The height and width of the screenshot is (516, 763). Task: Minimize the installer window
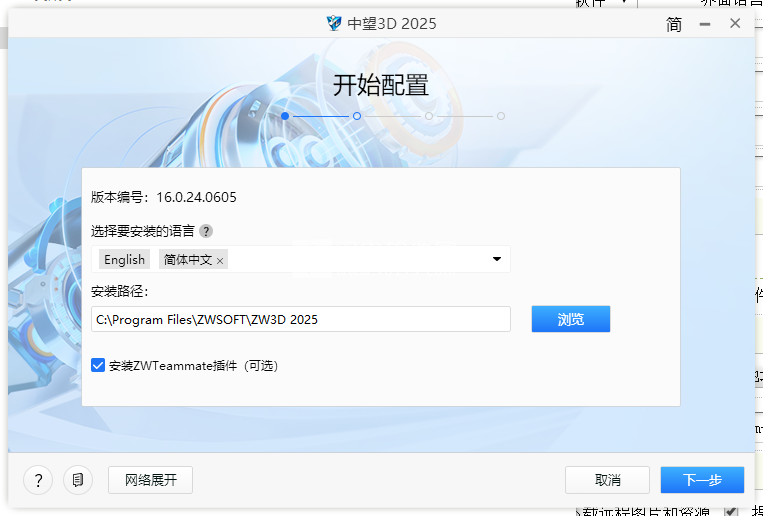(705, 24)
